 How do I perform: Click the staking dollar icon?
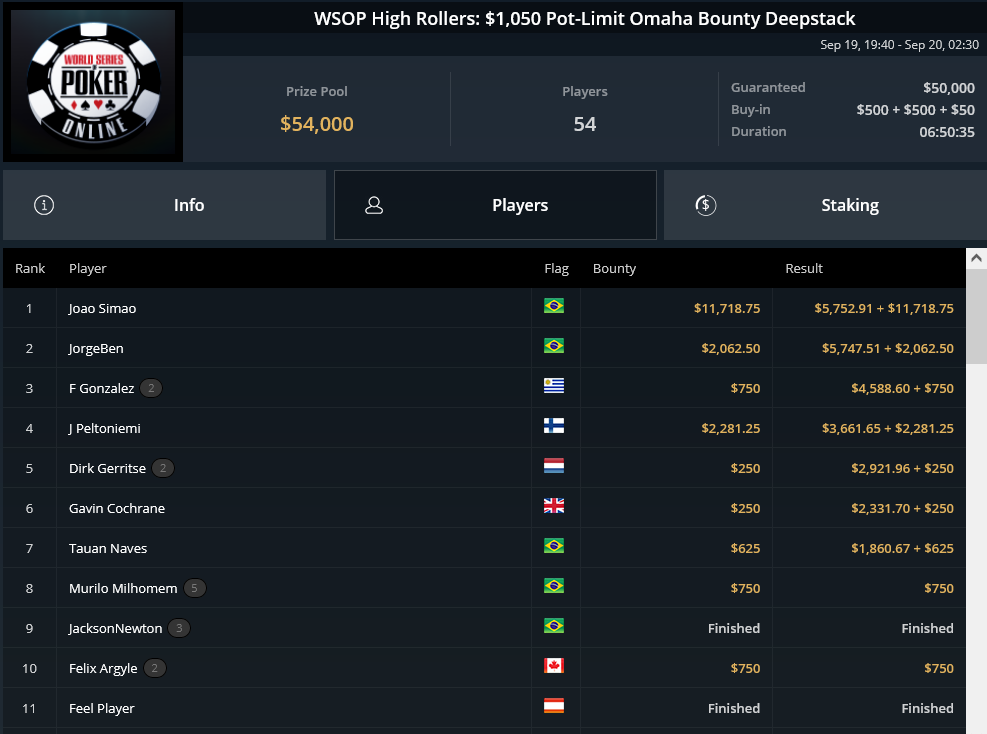pos(706,205)
